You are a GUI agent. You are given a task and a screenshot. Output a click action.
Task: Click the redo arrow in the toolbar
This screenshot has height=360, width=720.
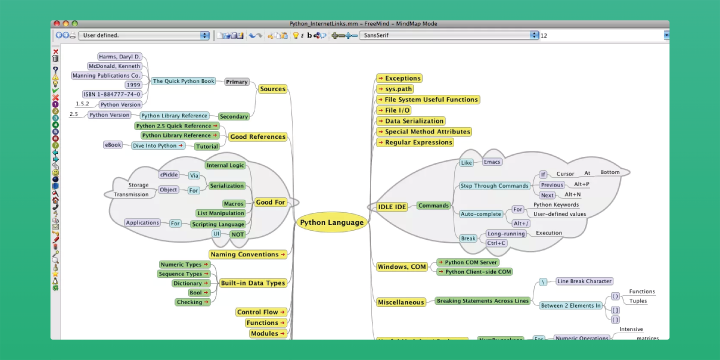(259, 35)
